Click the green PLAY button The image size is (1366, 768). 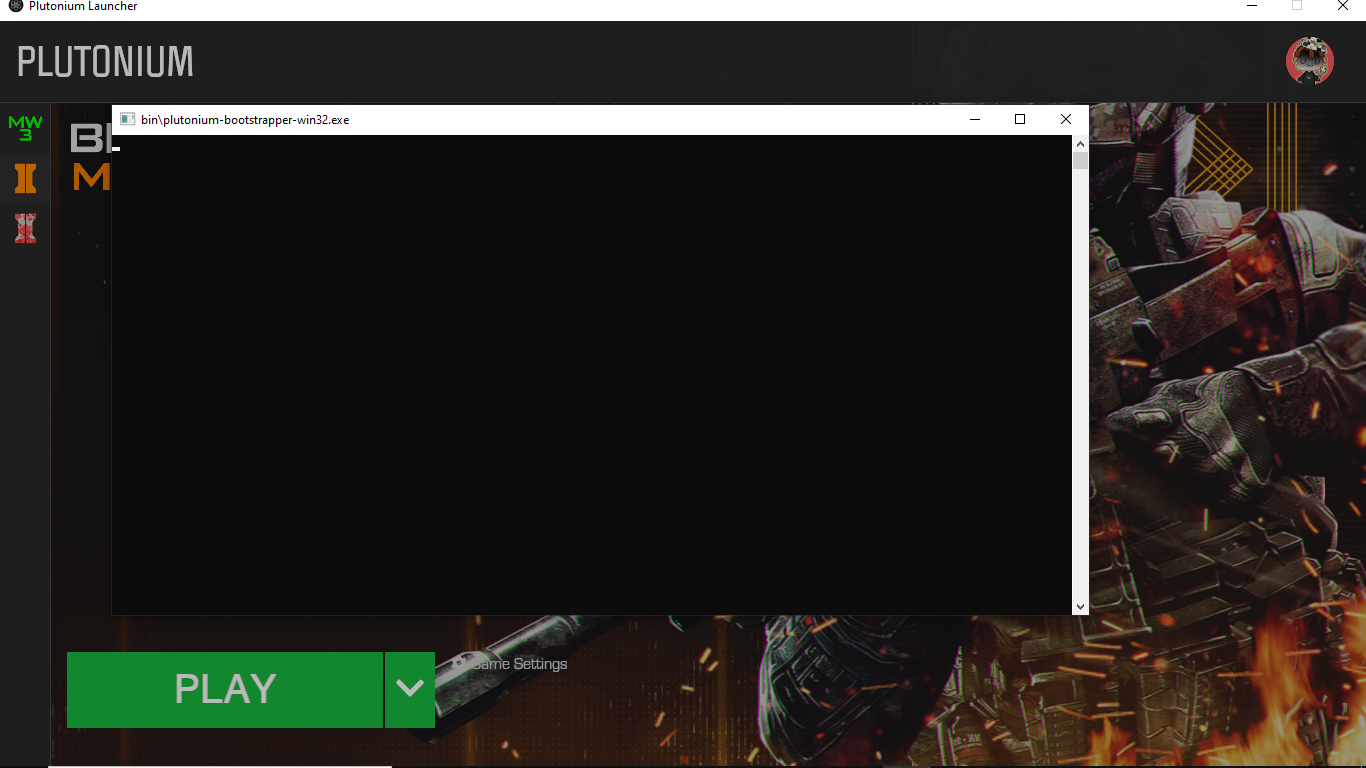[x=225, y=689]
